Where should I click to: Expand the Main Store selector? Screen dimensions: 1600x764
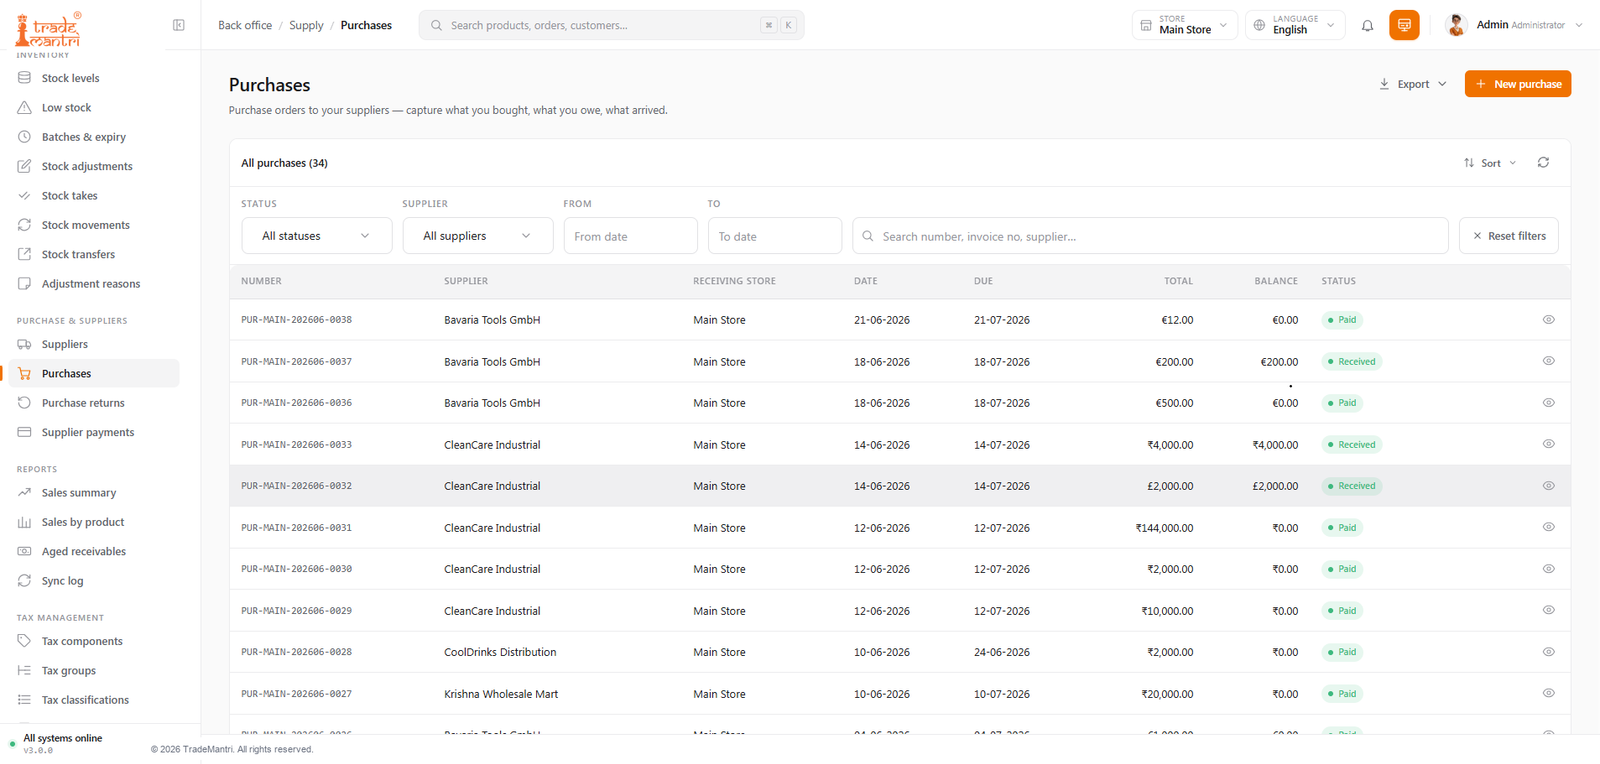coord(1185,25)
